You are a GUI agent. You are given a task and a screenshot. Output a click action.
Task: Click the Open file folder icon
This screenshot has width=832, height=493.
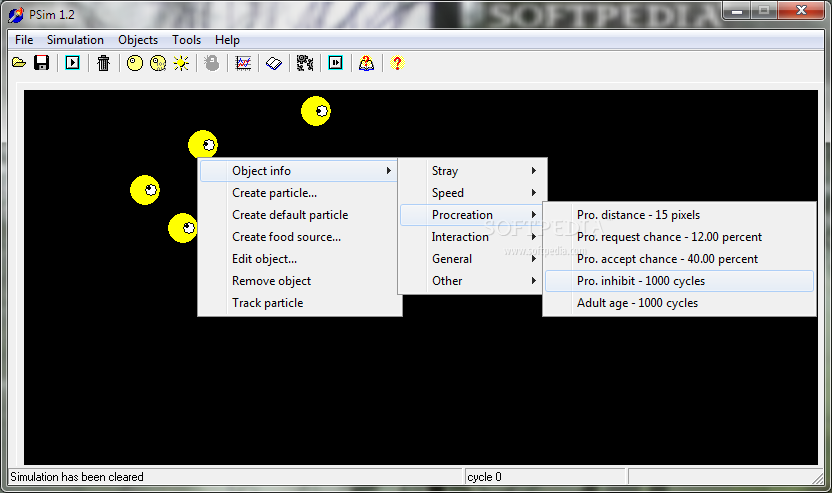point(19,63)
